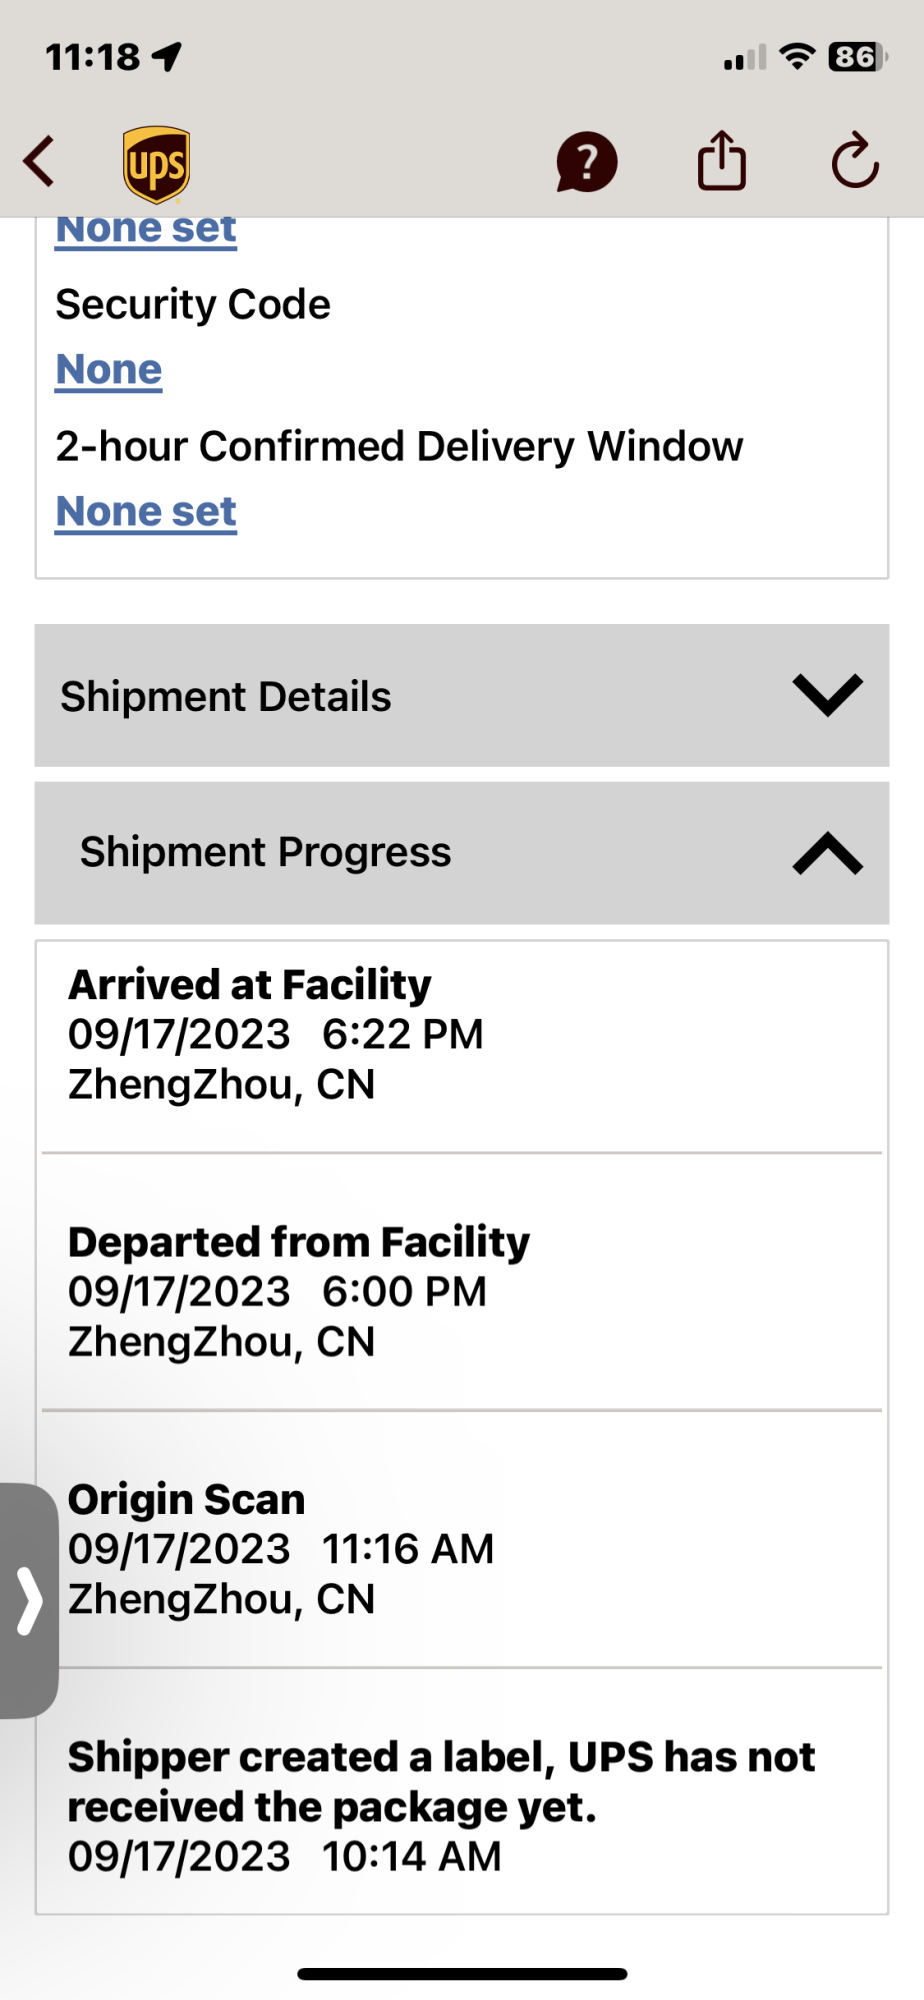
Task: Tap the Shipment Details header
Action: click(462, 696)
